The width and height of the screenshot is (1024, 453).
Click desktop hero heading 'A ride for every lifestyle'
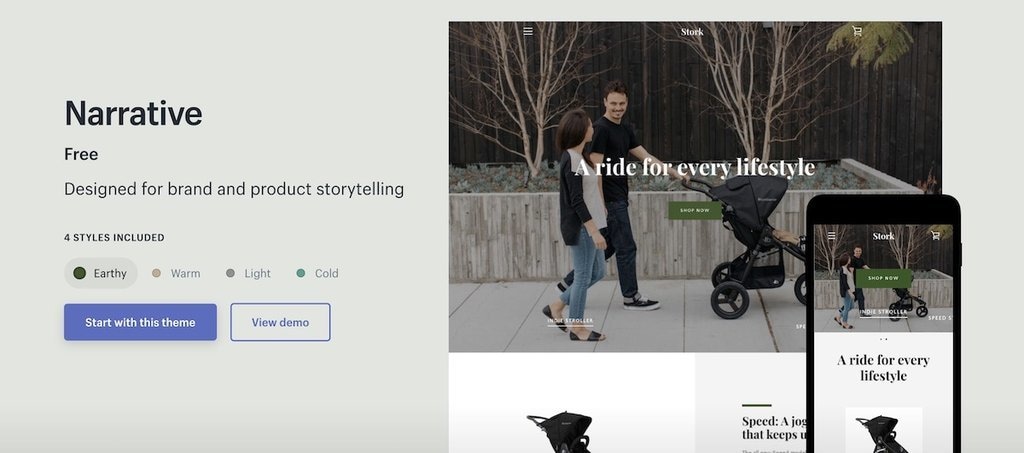click(x=694, y=167)
